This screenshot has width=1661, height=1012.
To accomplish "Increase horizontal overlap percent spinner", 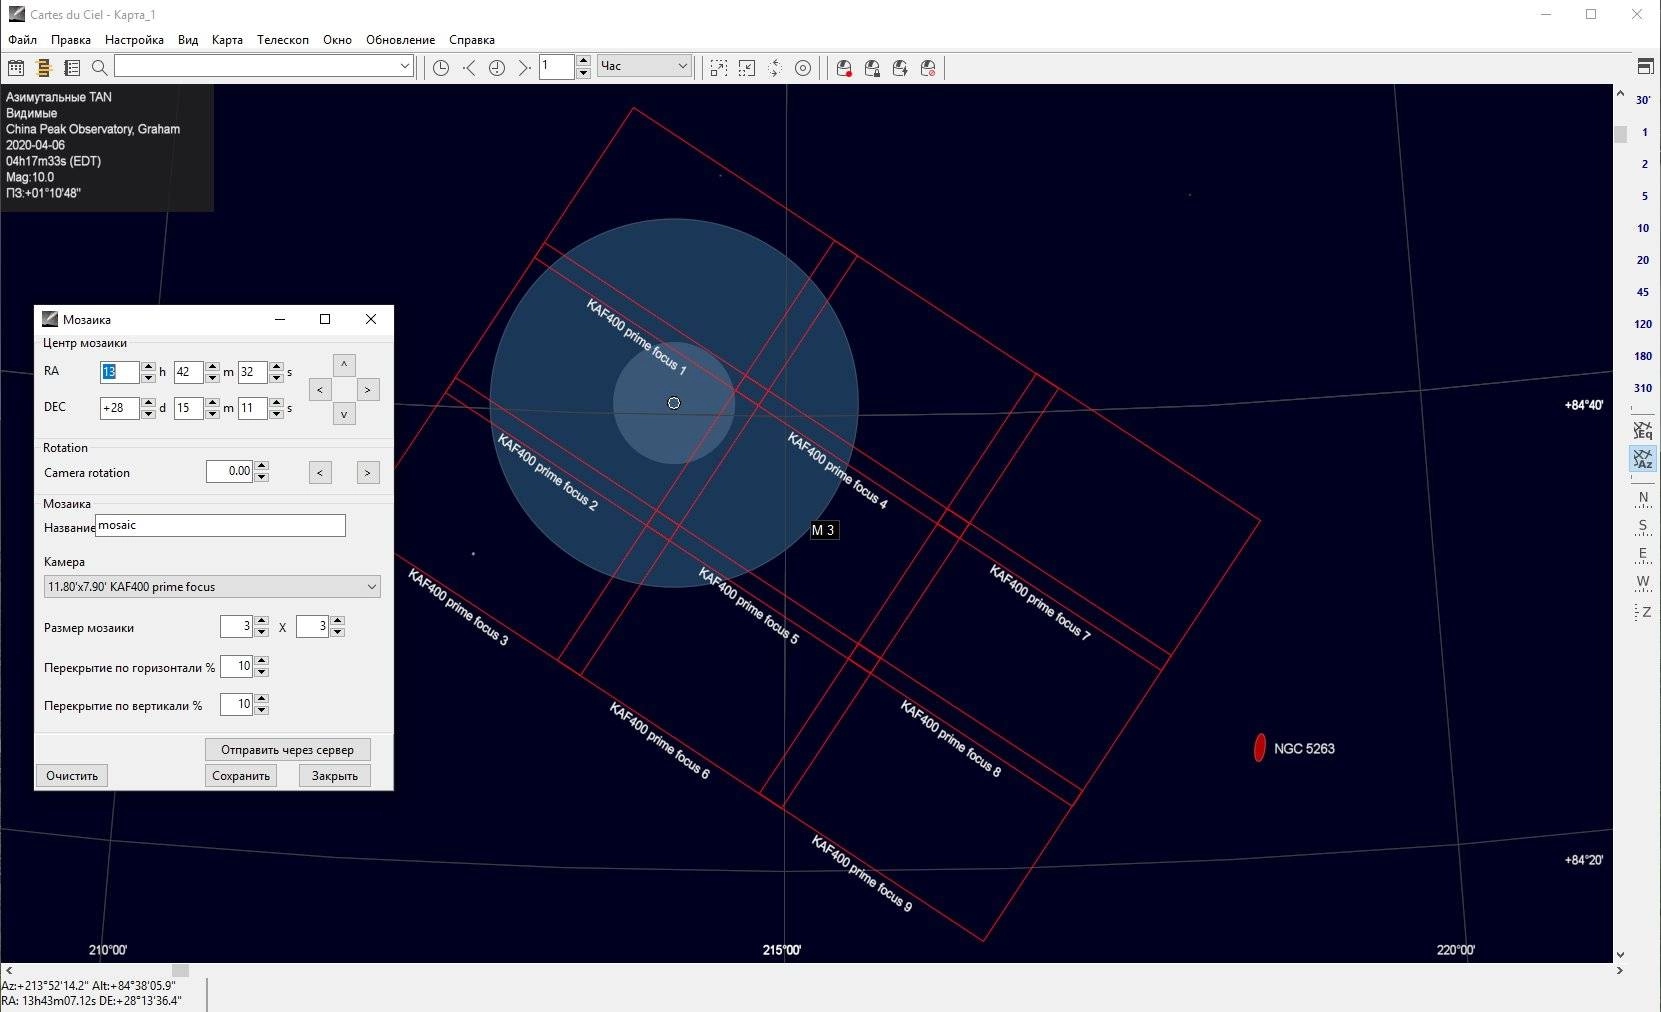I will click(261, 661).
